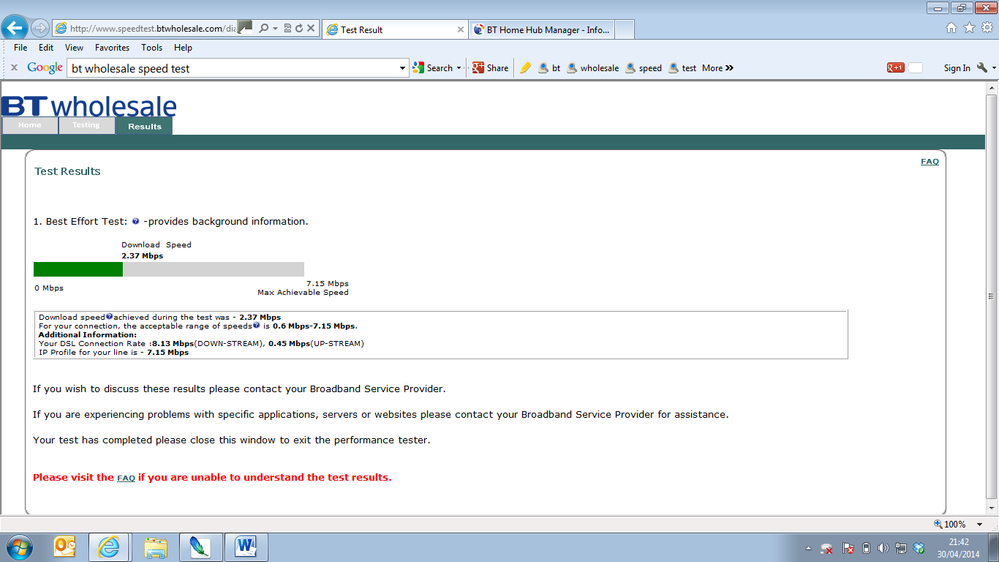Click Sign In on Google toolbar
Viewport: 999px width, 562px height.
pos(956,68)
